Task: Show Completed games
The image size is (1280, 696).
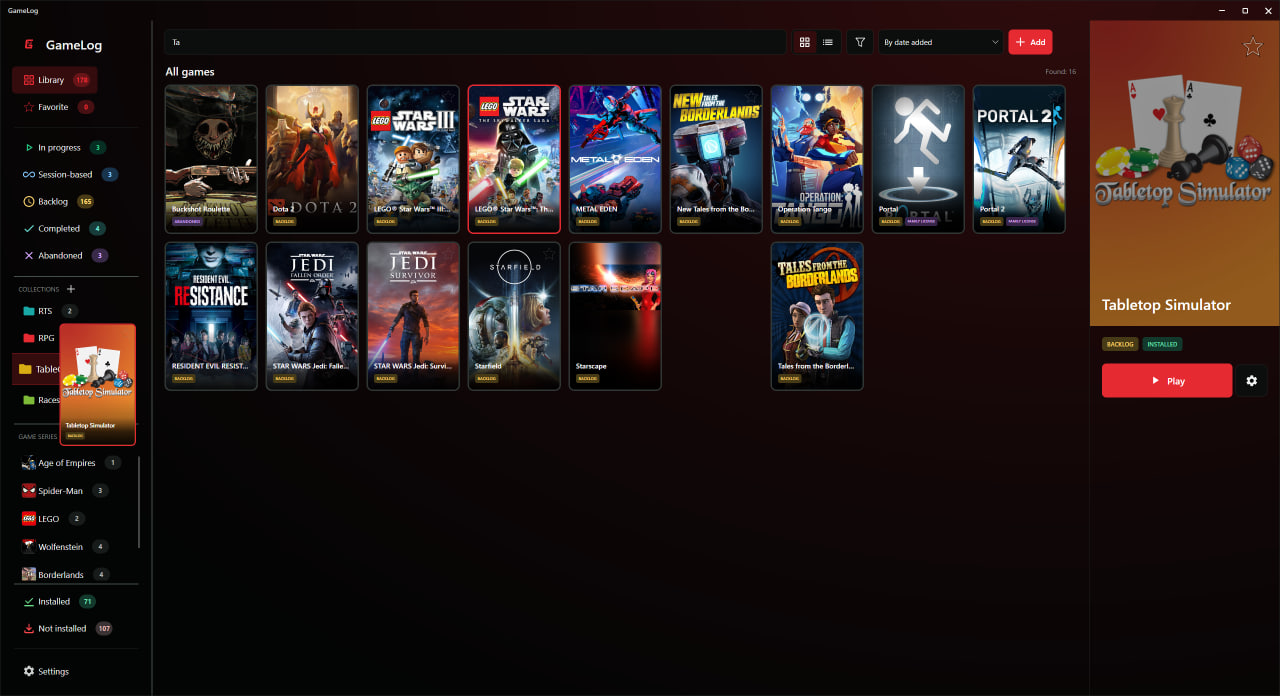Action: [x=64, y=228]
